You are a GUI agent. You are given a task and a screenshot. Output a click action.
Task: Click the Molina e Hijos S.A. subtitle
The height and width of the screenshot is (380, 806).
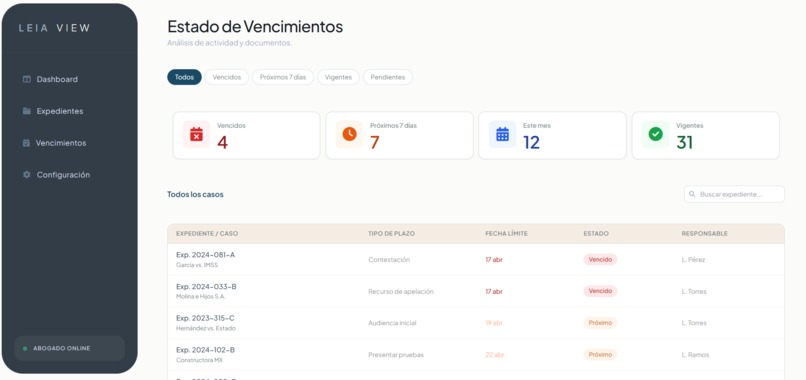(x=200, y=297)
